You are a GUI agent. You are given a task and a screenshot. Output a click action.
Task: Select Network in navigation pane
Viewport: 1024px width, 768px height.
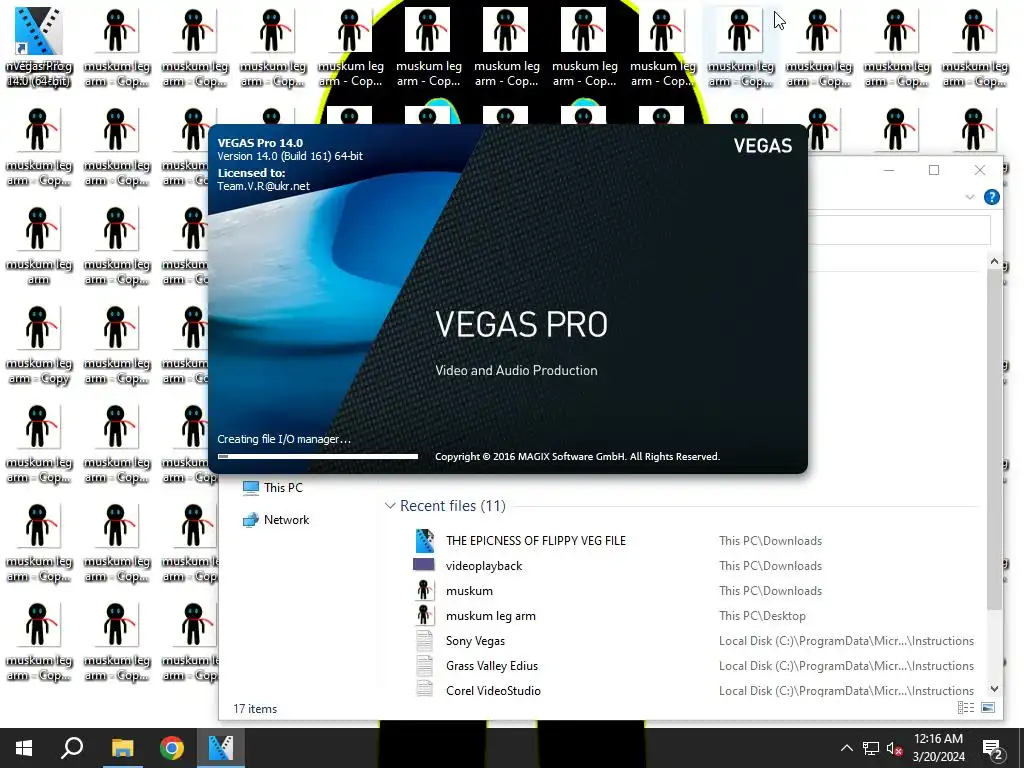276,520
